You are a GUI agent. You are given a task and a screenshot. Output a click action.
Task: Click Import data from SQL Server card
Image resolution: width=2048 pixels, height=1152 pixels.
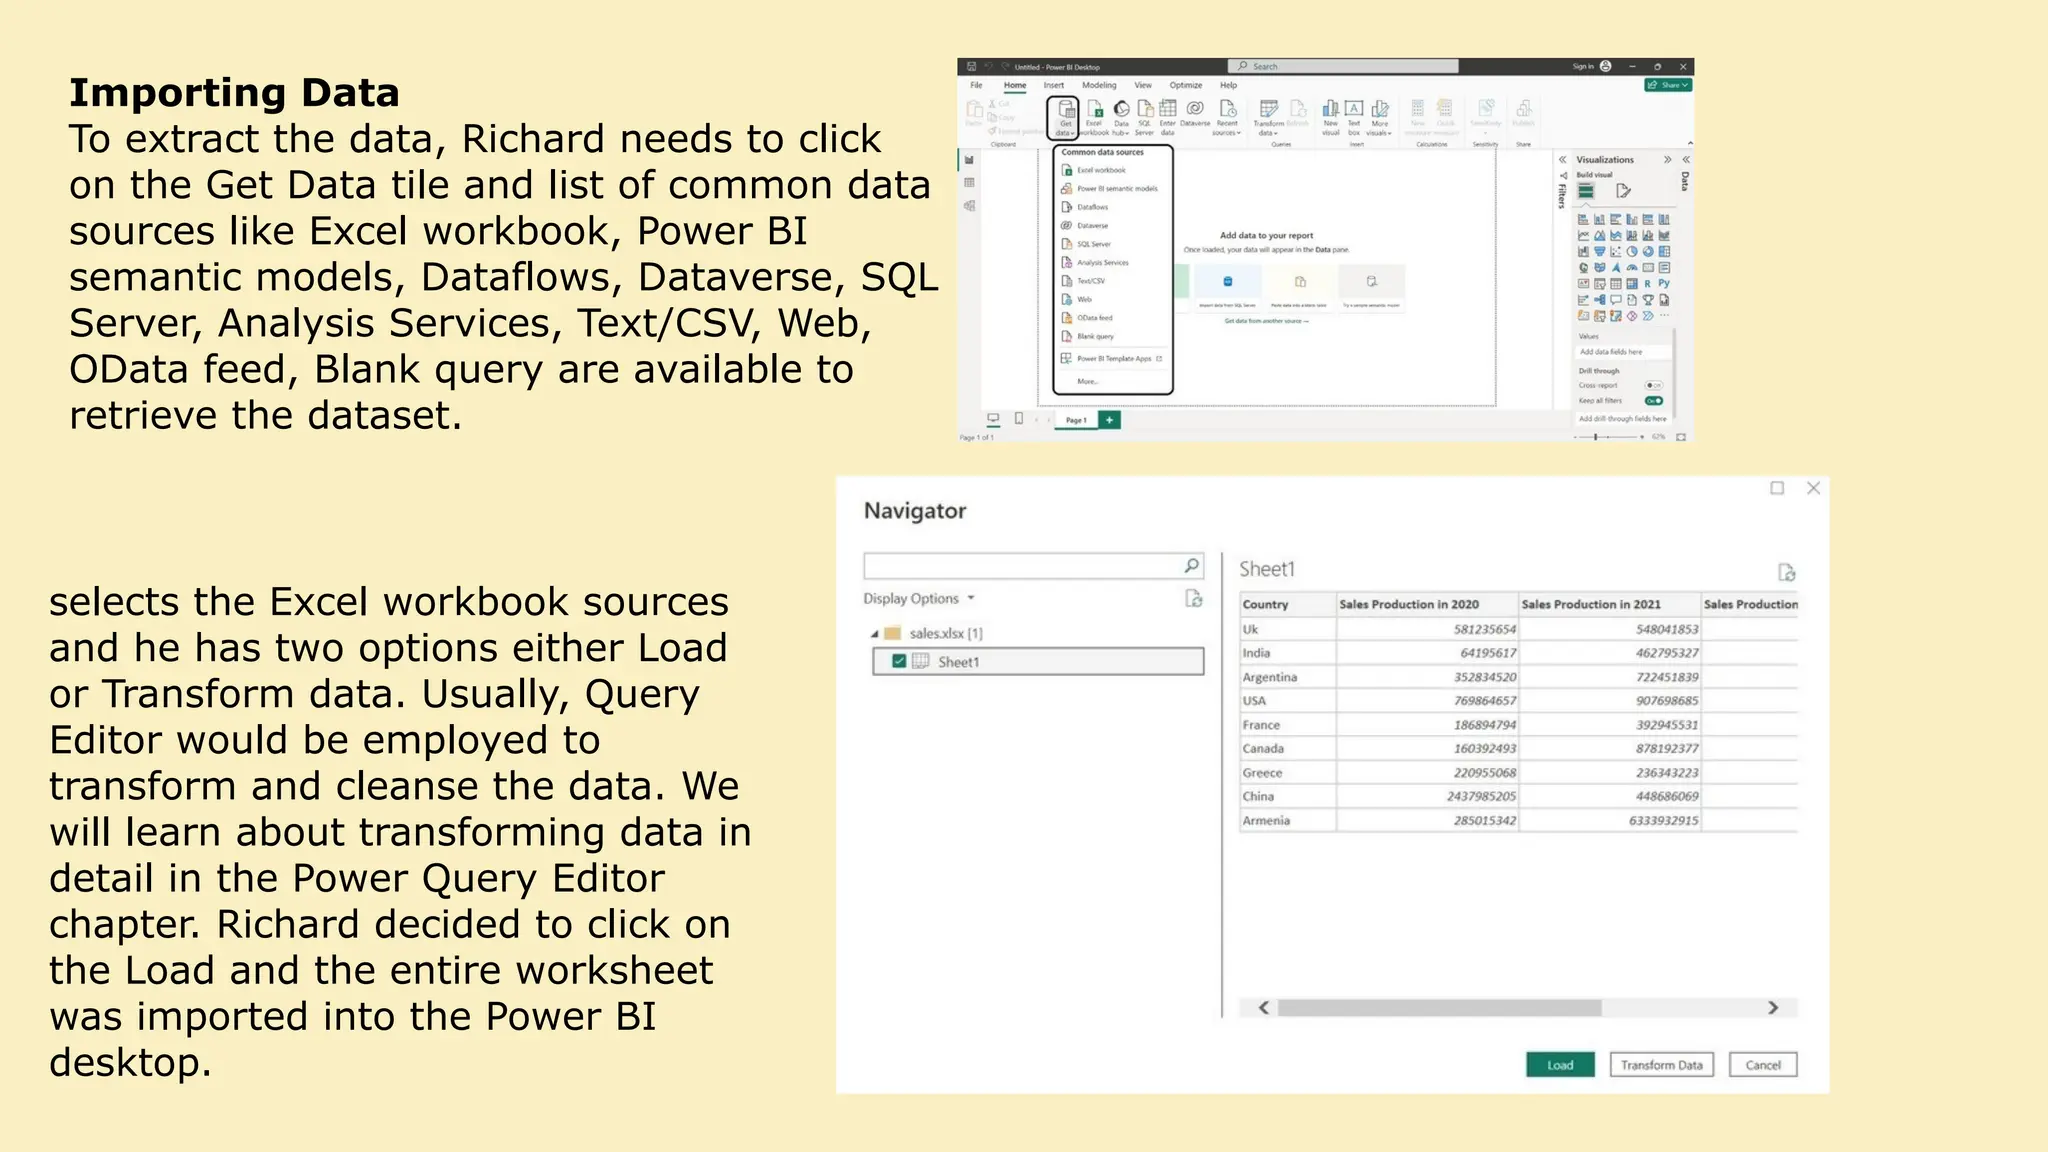1228,289
